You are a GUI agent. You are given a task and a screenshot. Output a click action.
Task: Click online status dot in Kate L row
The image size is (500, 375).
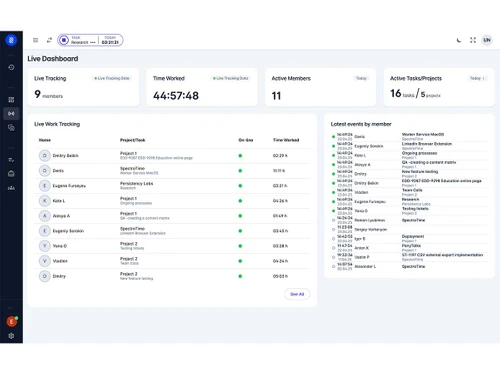[240, 201]
